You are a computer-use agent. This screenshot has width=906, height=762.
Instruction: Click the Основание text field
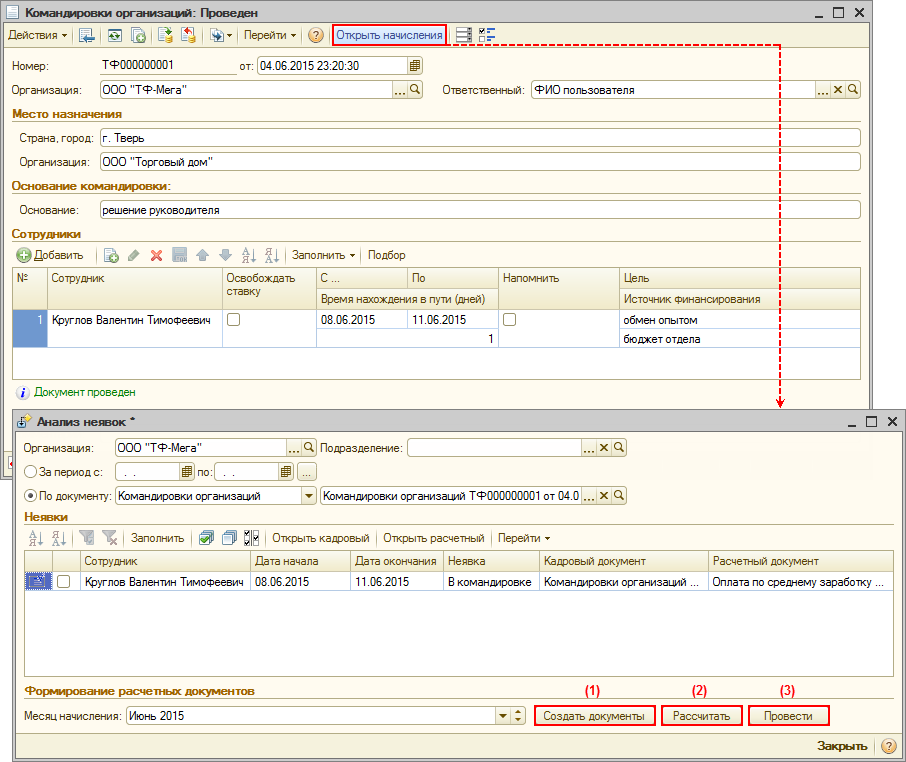click(x=479, y=210)
